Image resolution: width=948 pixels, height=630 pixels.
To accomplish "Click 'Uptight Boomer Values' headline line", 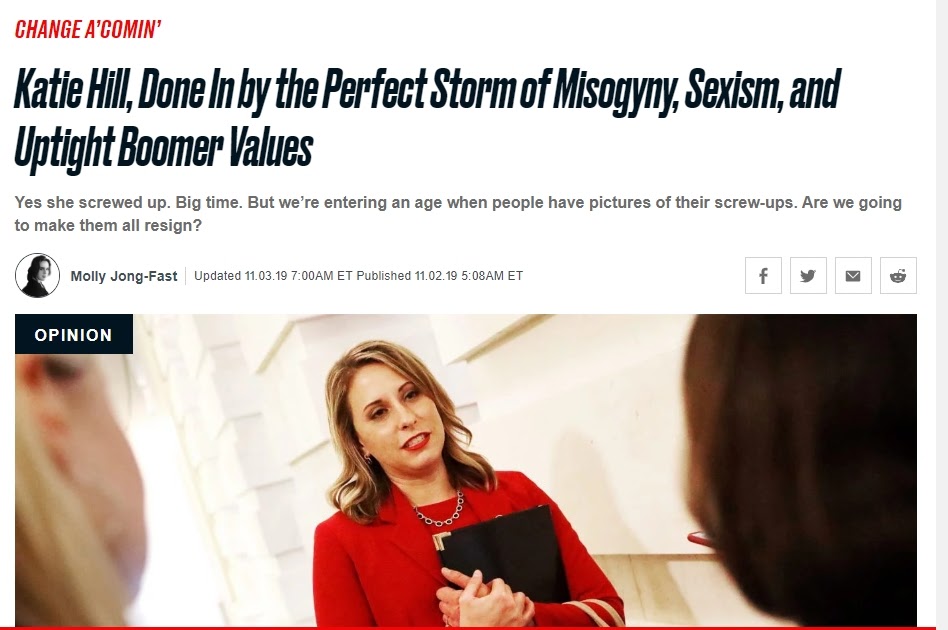I will (163, 147).
